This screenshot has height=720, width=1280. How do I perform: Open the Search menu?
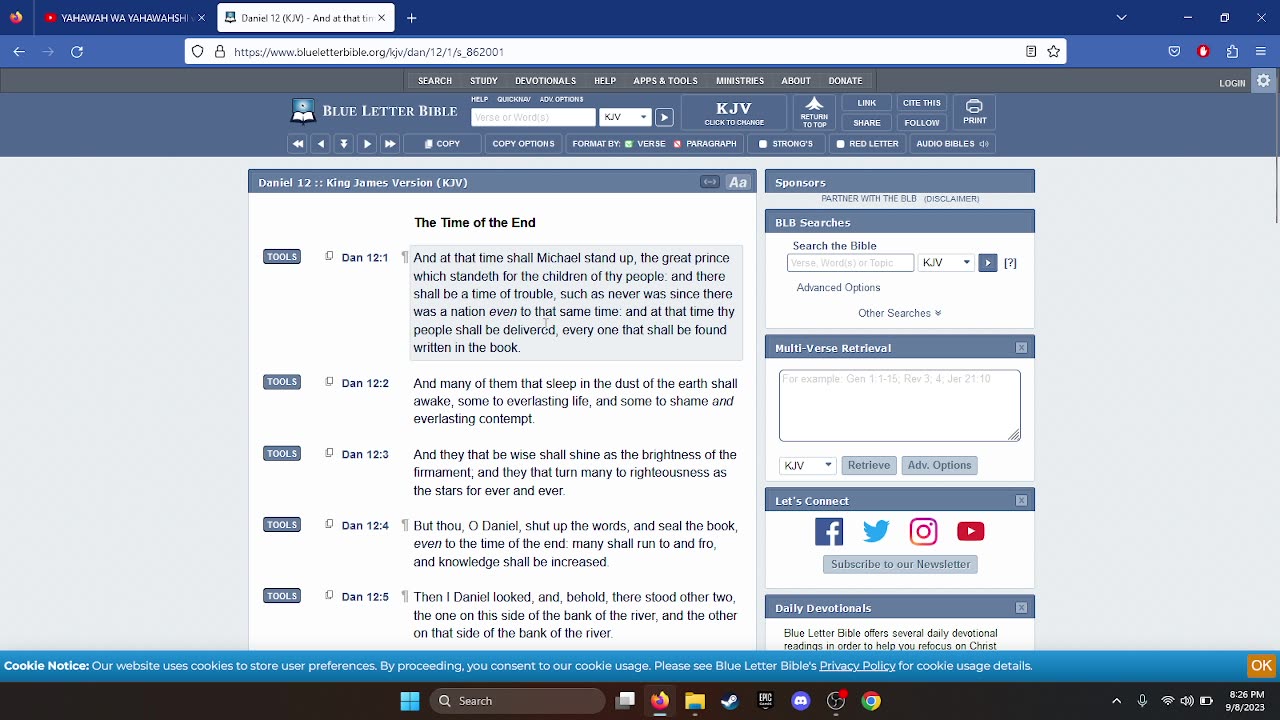(x=435, y=81)
